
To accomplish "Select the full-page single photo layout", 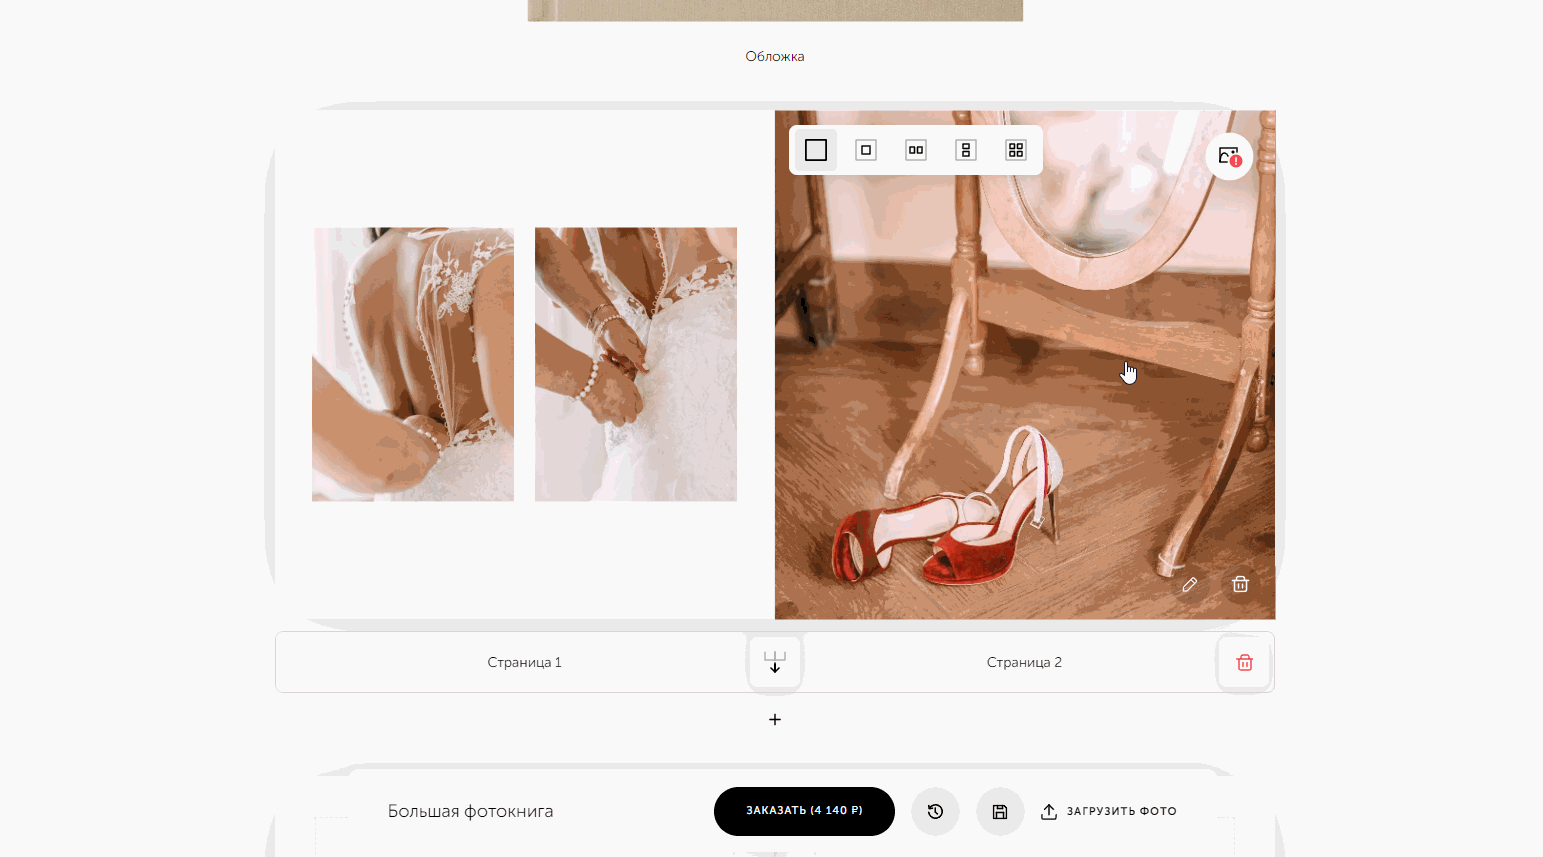I will tap(816, 150).
